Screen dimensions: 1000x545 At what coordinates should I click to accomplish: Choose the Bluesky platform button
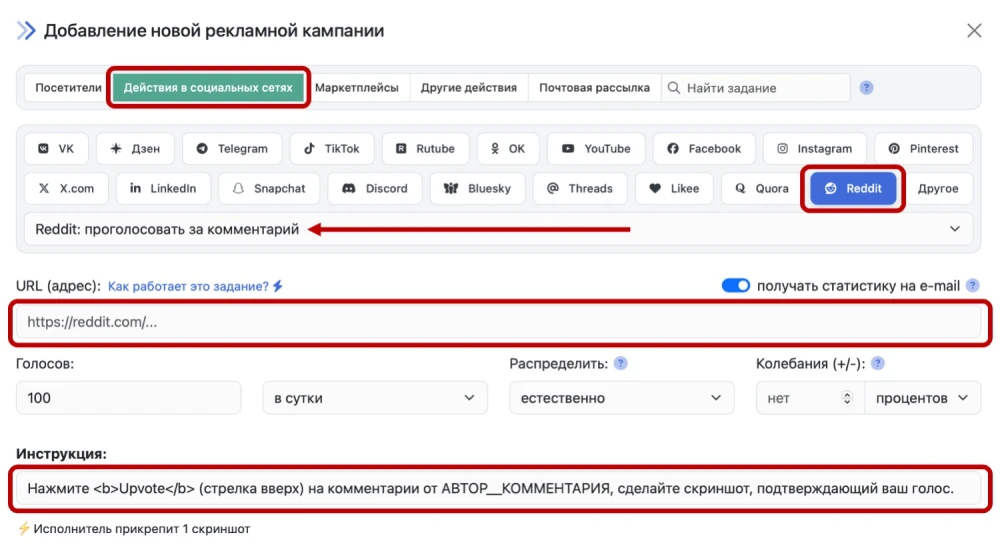point(476,188)
